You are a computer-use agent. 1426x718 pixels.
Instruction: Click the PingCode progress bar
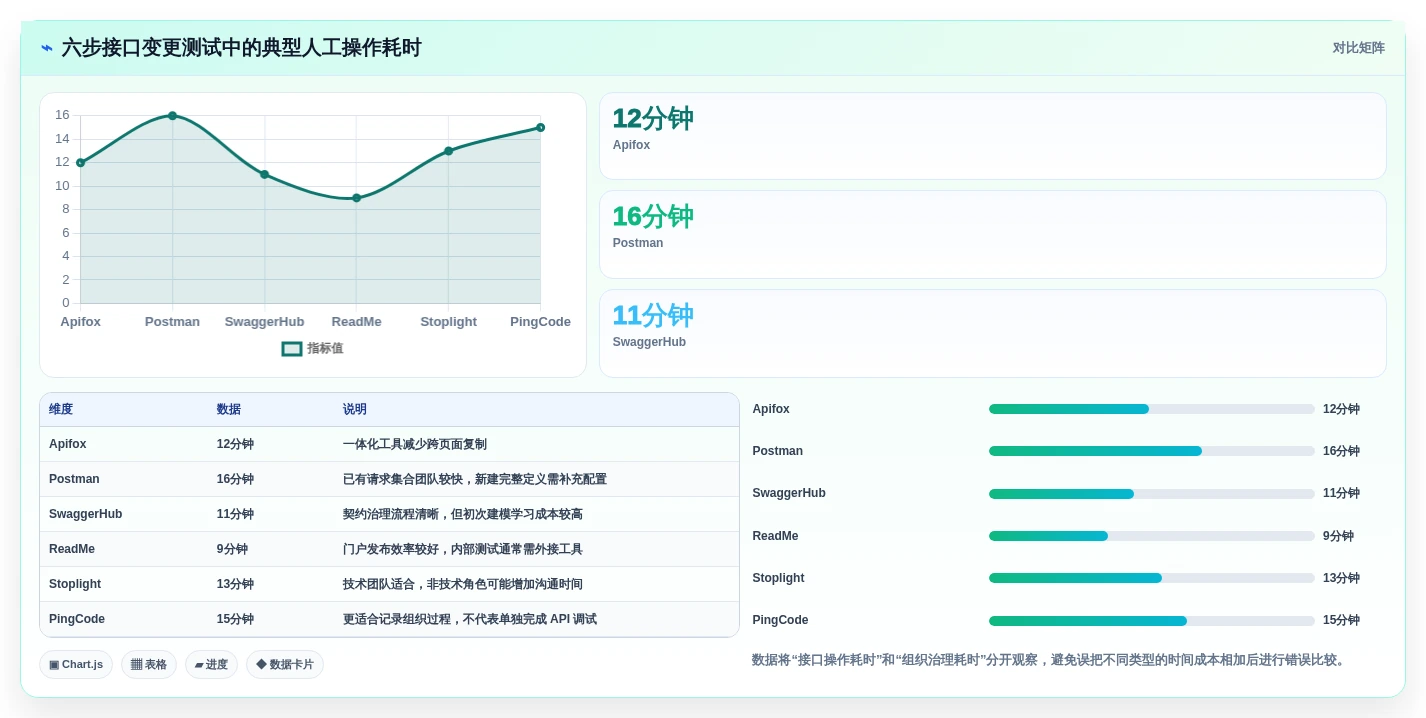1152,620
